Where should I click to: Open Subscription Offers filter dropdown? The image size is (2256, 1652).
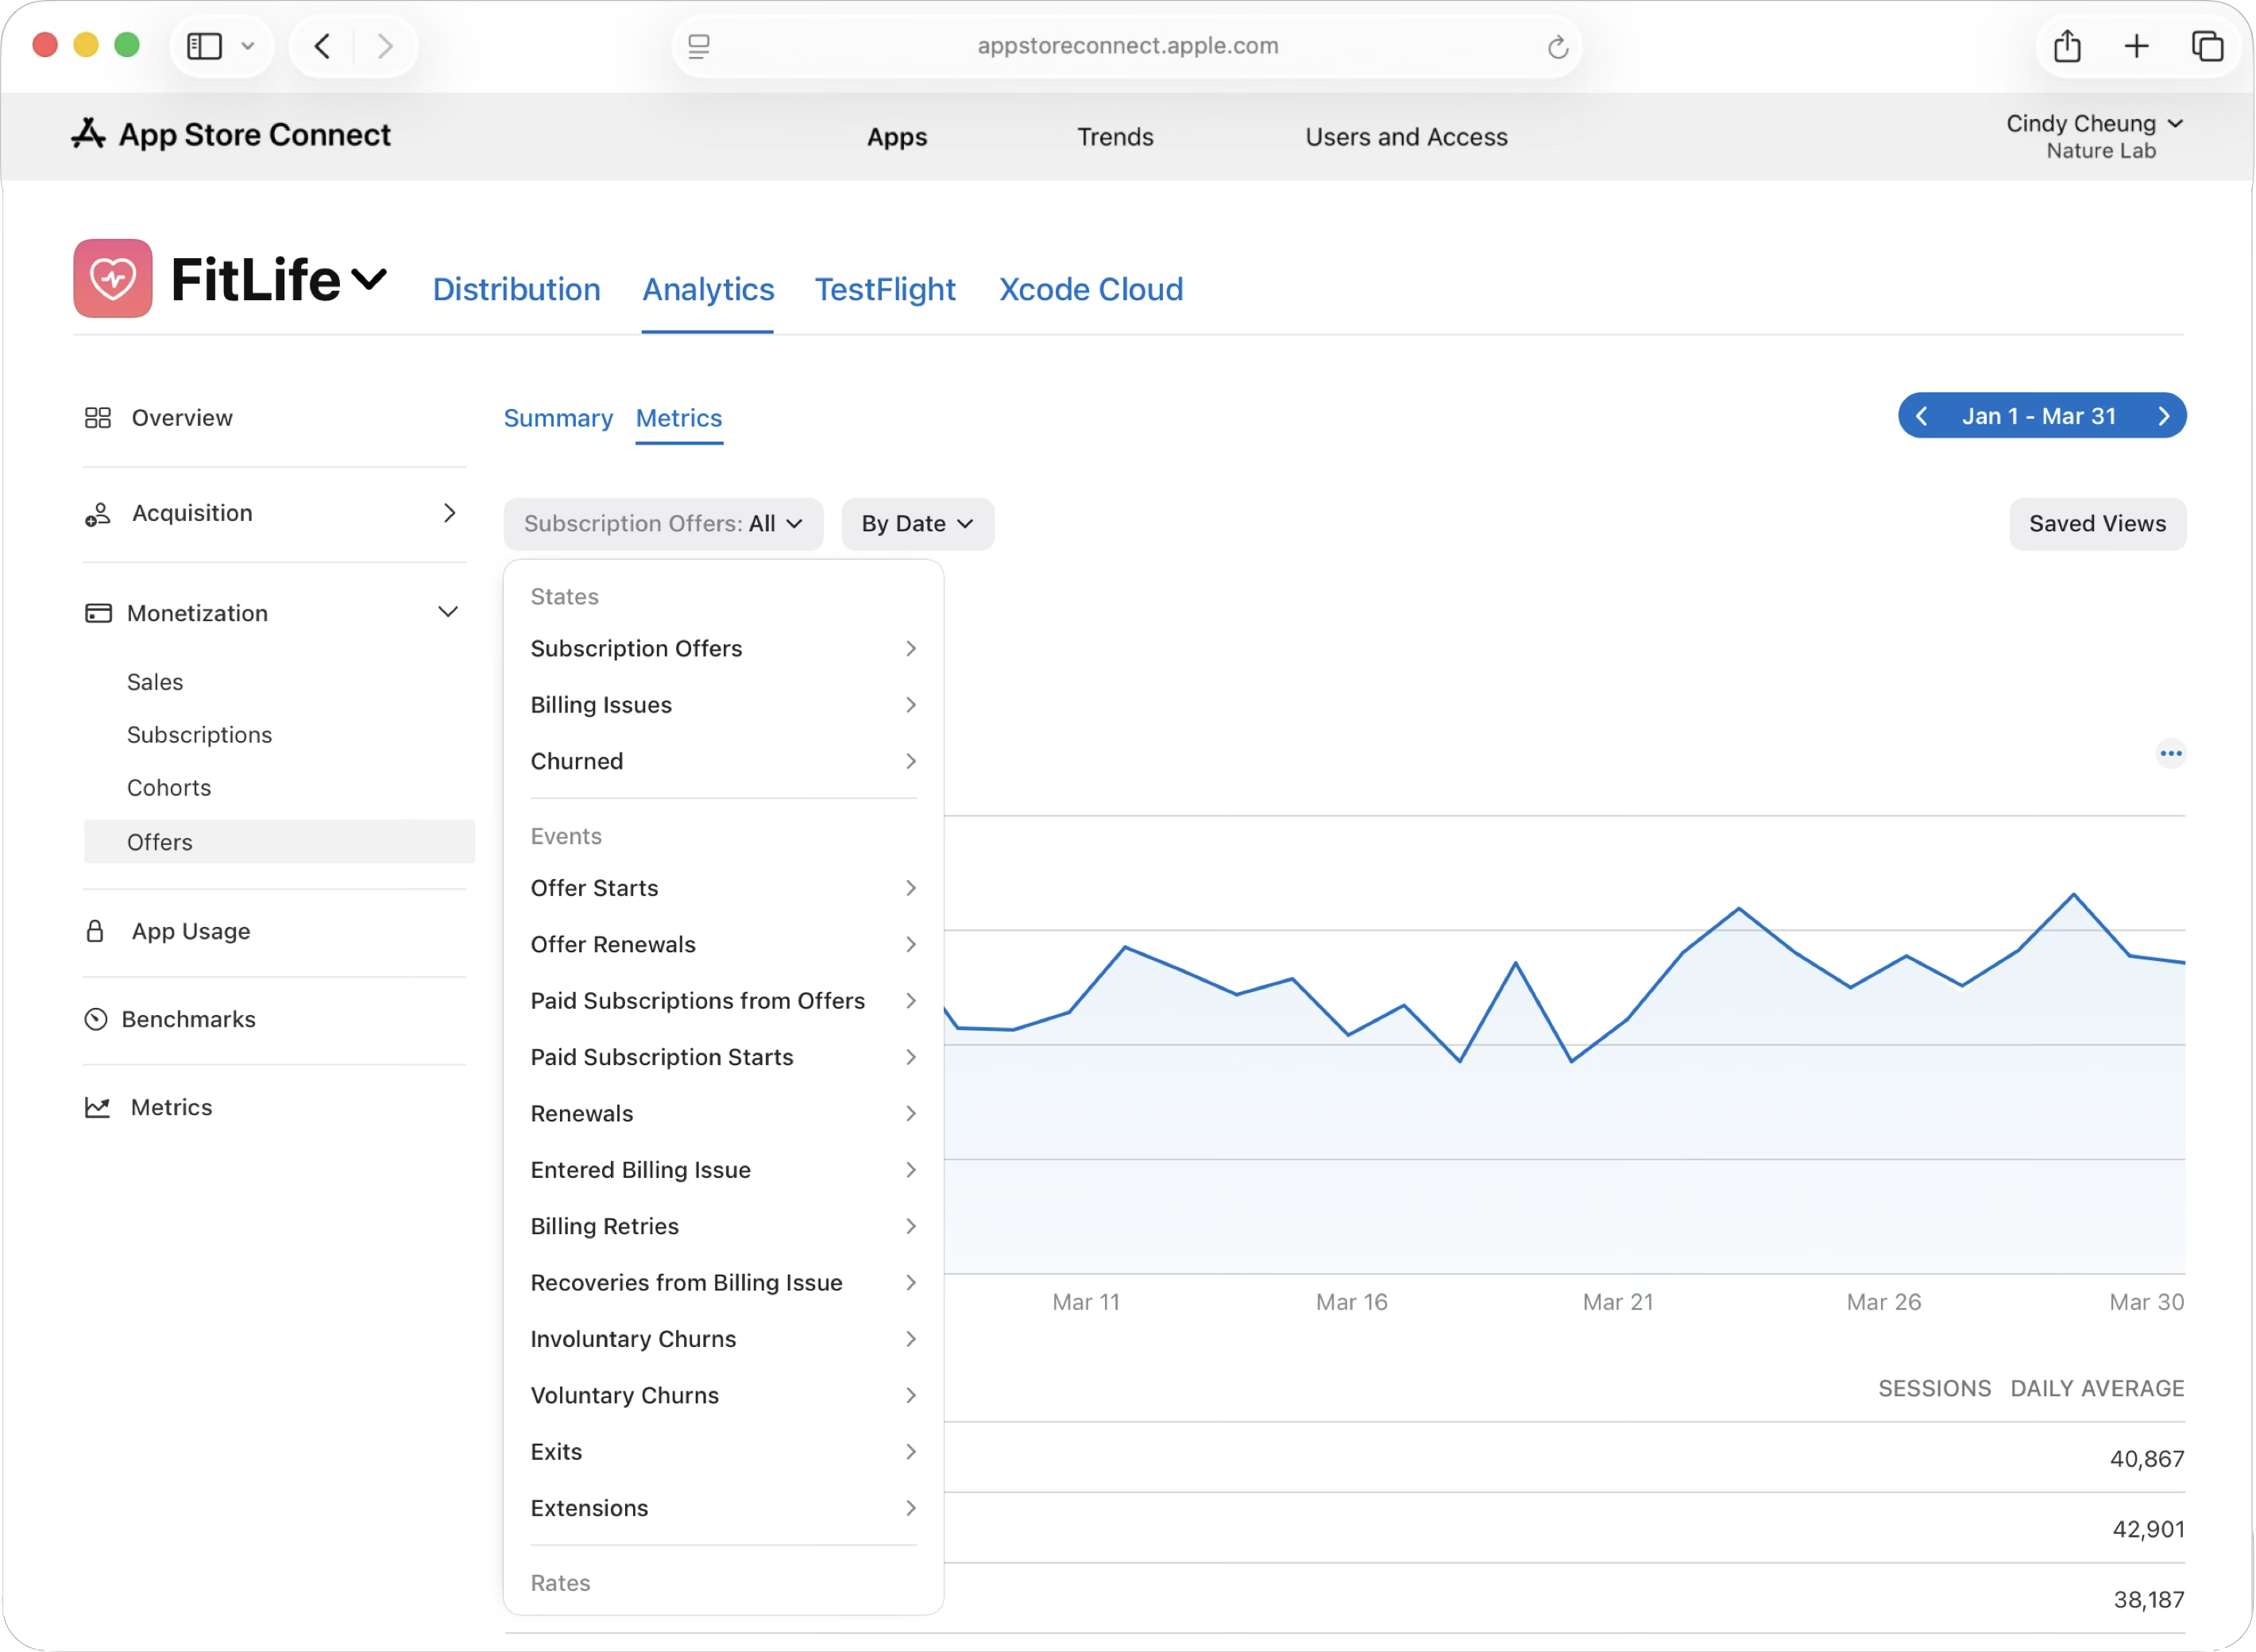pyautogui.click(x=663, y=524)
